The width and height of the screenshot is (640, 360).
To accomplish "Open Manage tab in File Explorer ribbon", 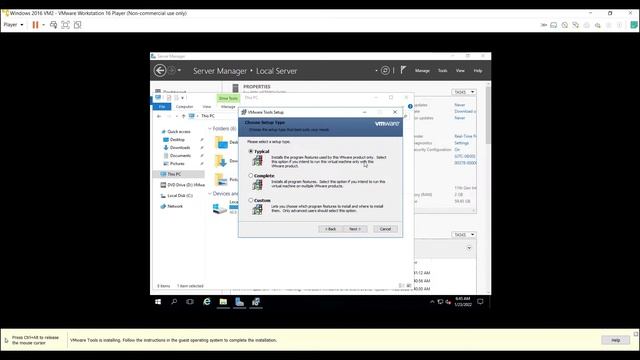I will (228, 107).
